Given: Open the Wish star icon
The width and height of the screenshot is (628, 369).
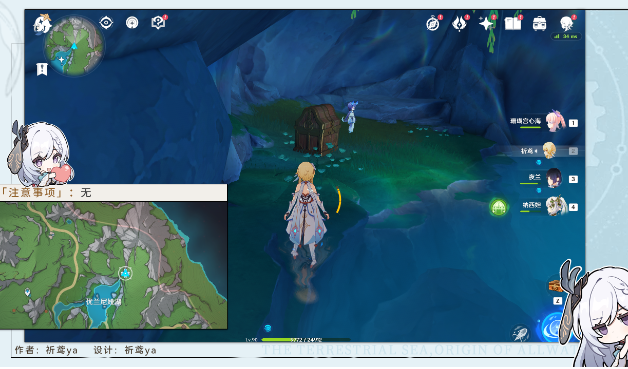Looking at the screenshot, I should coord(486,24).
